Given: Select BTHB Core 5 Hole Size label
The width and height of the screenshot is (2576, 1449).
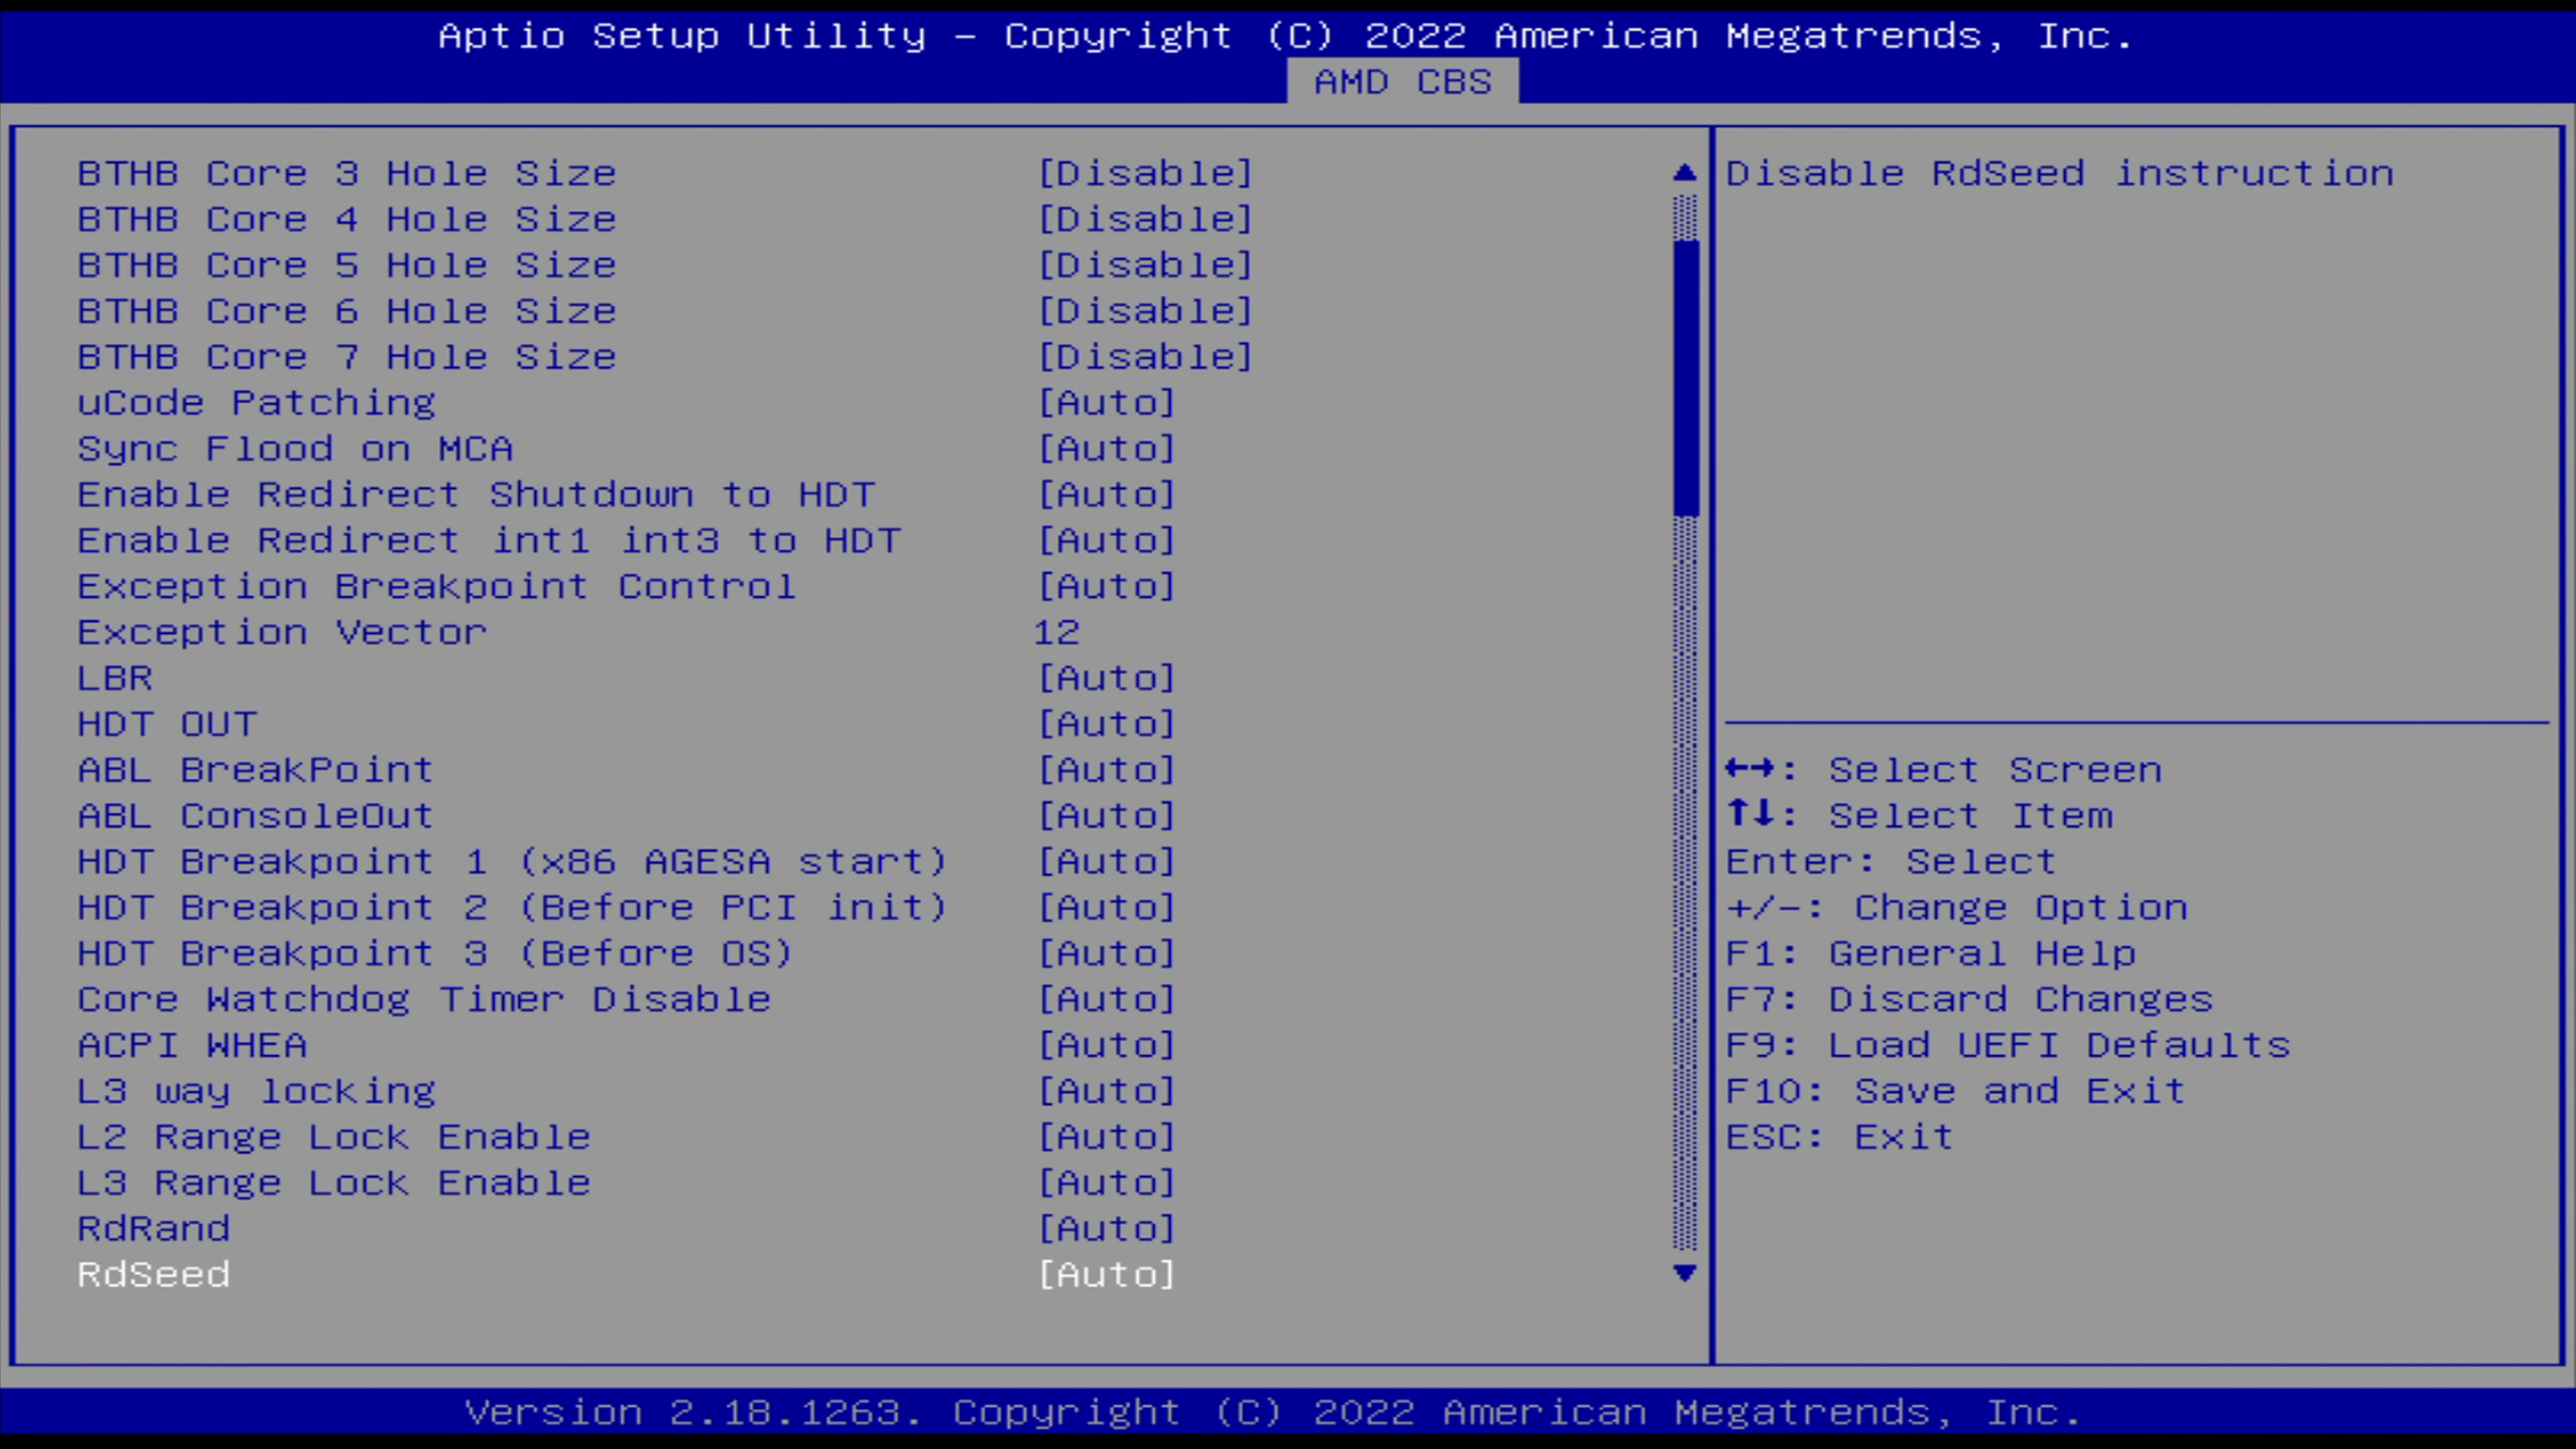Looking at the screenshot, I should [347, 265].
